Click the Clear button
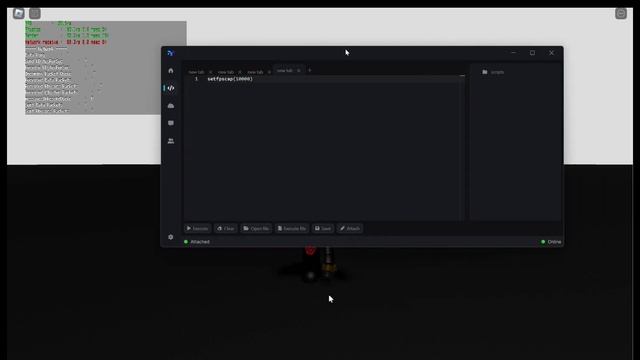 click(226, 229)
